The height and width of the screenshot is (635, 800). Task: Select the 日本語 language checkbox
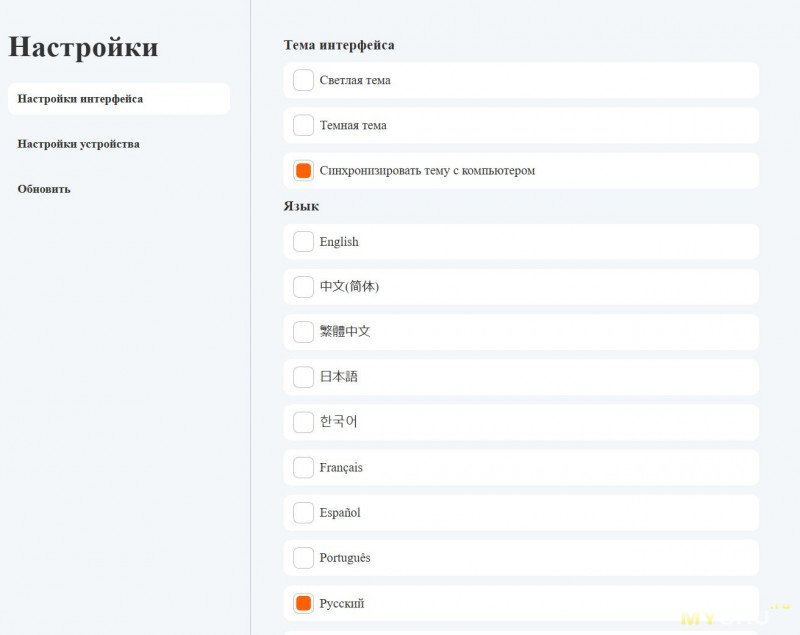coord(303,377)
